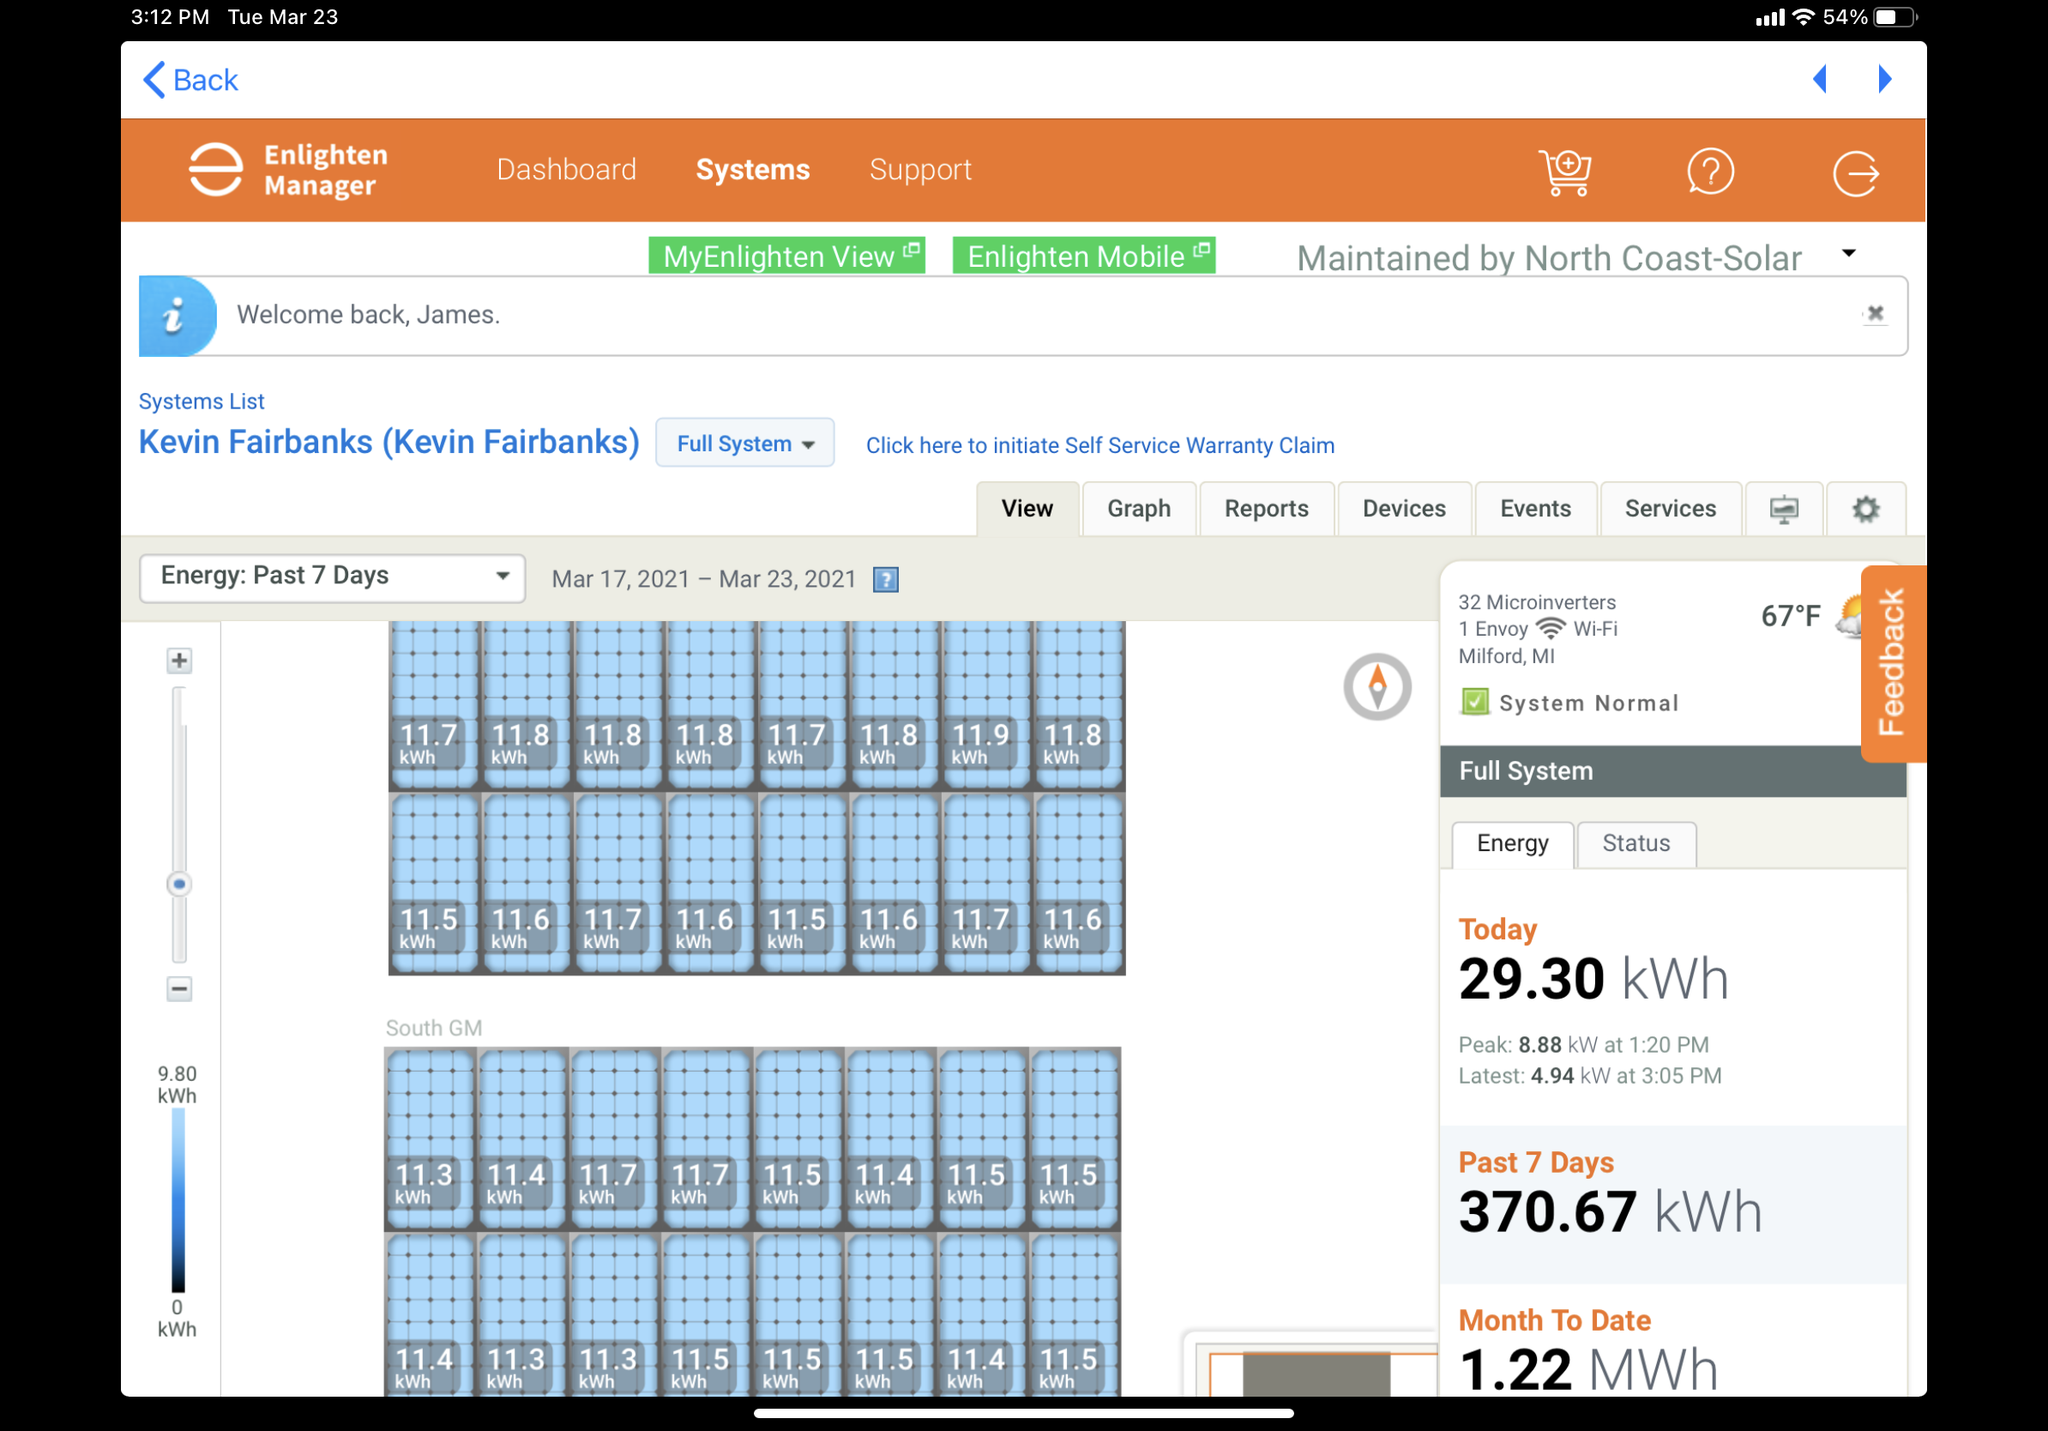Open MyEnlighten View button
The height and width of the screenshot is (1431, 2048).
tap(787, 256)
